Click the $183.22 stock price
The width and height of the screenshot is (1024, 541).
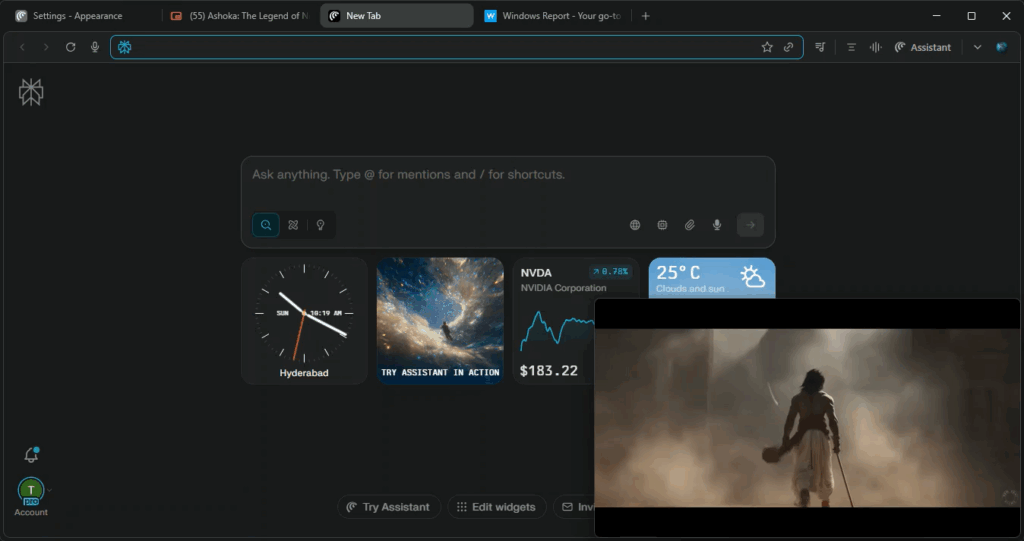click(549, 370)
